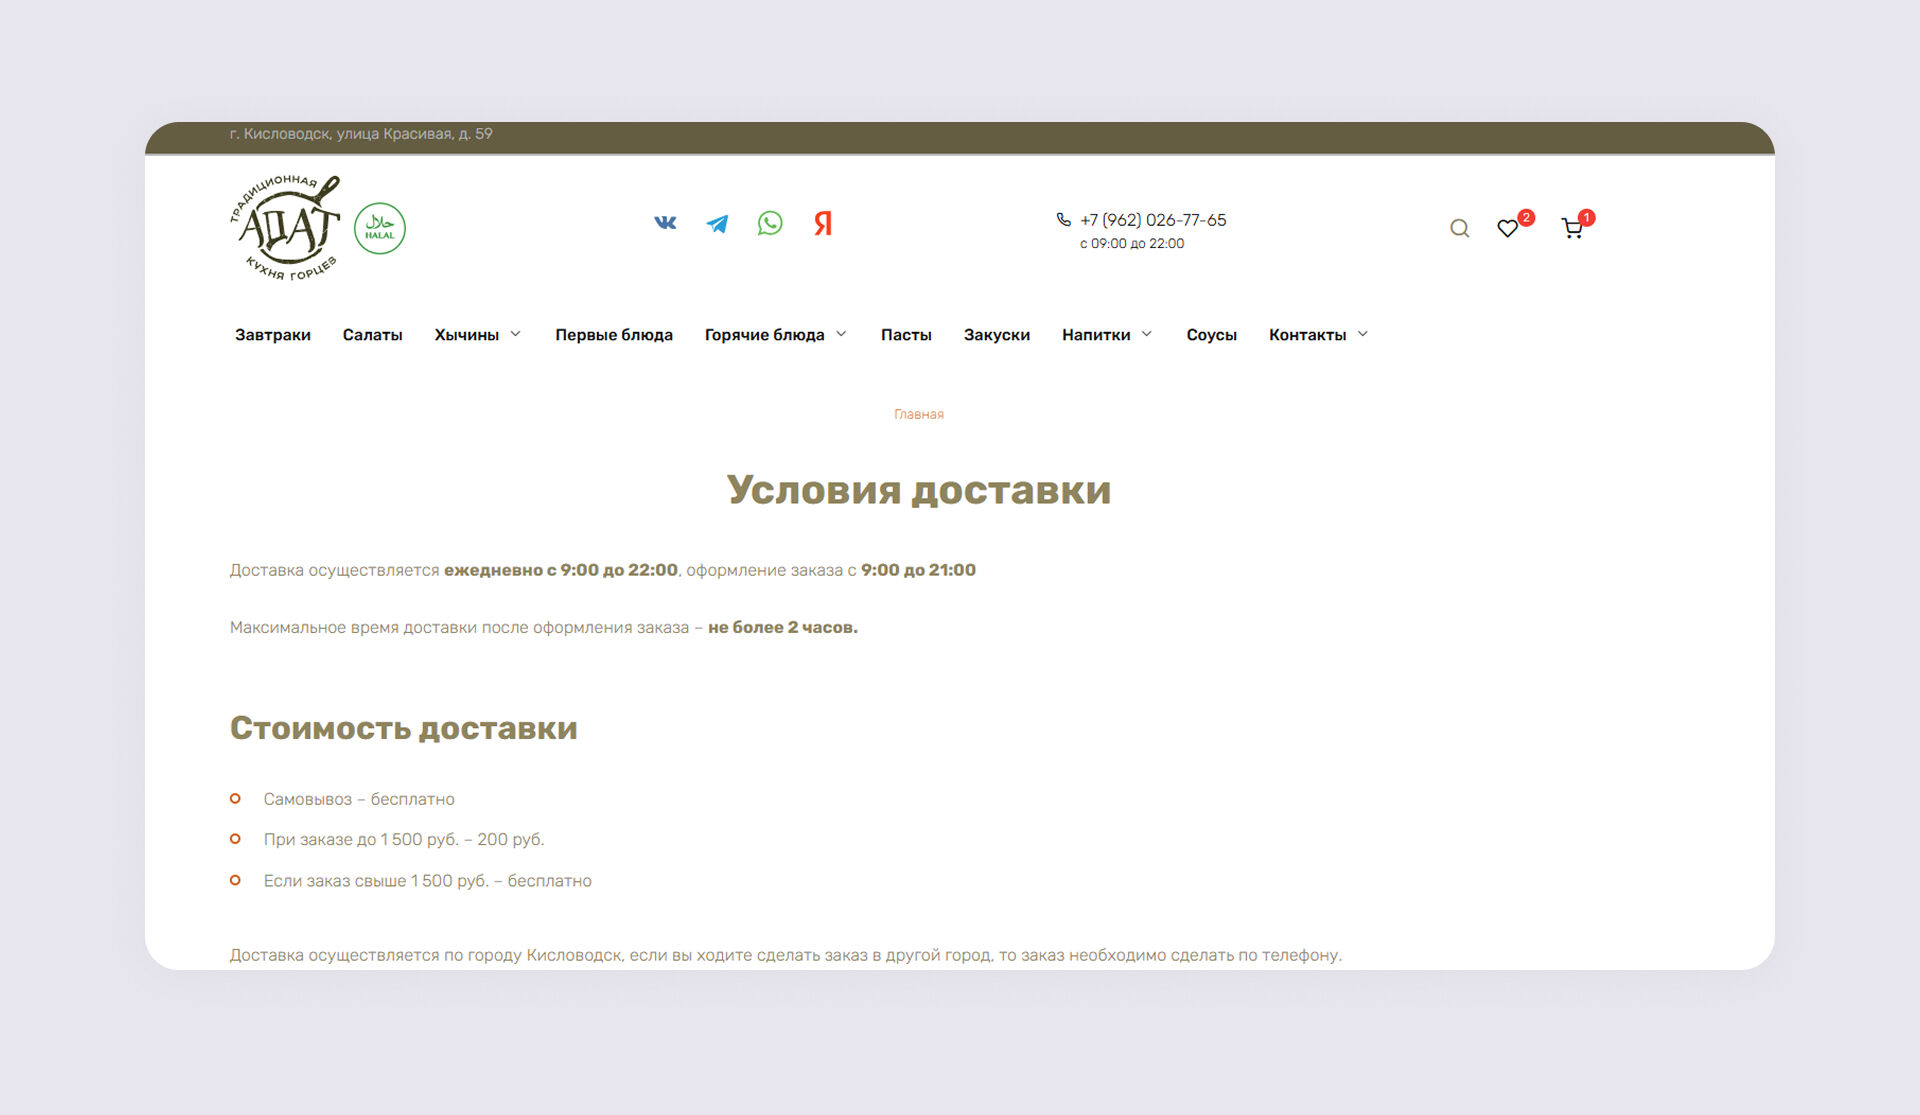Expand the Контакты menu chevron
The height and width of the screenshot is (1115, 1920).
pos(1363,334)
